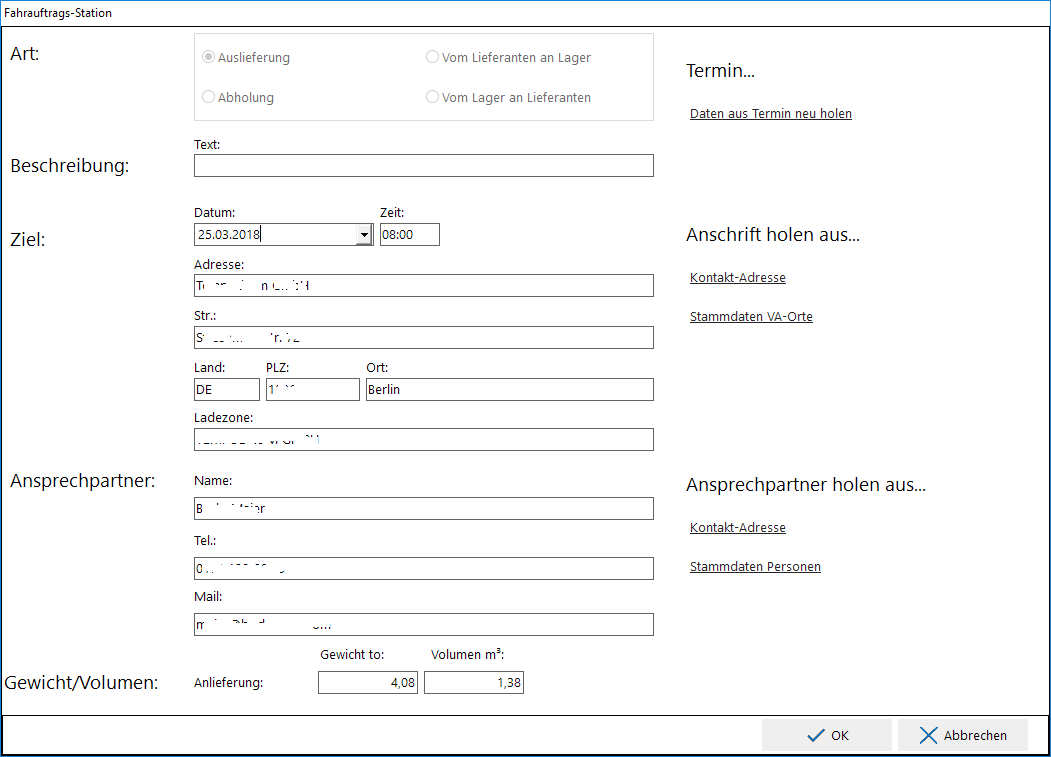Click the Daten aus Termin neu holen link

coord(771,113)
